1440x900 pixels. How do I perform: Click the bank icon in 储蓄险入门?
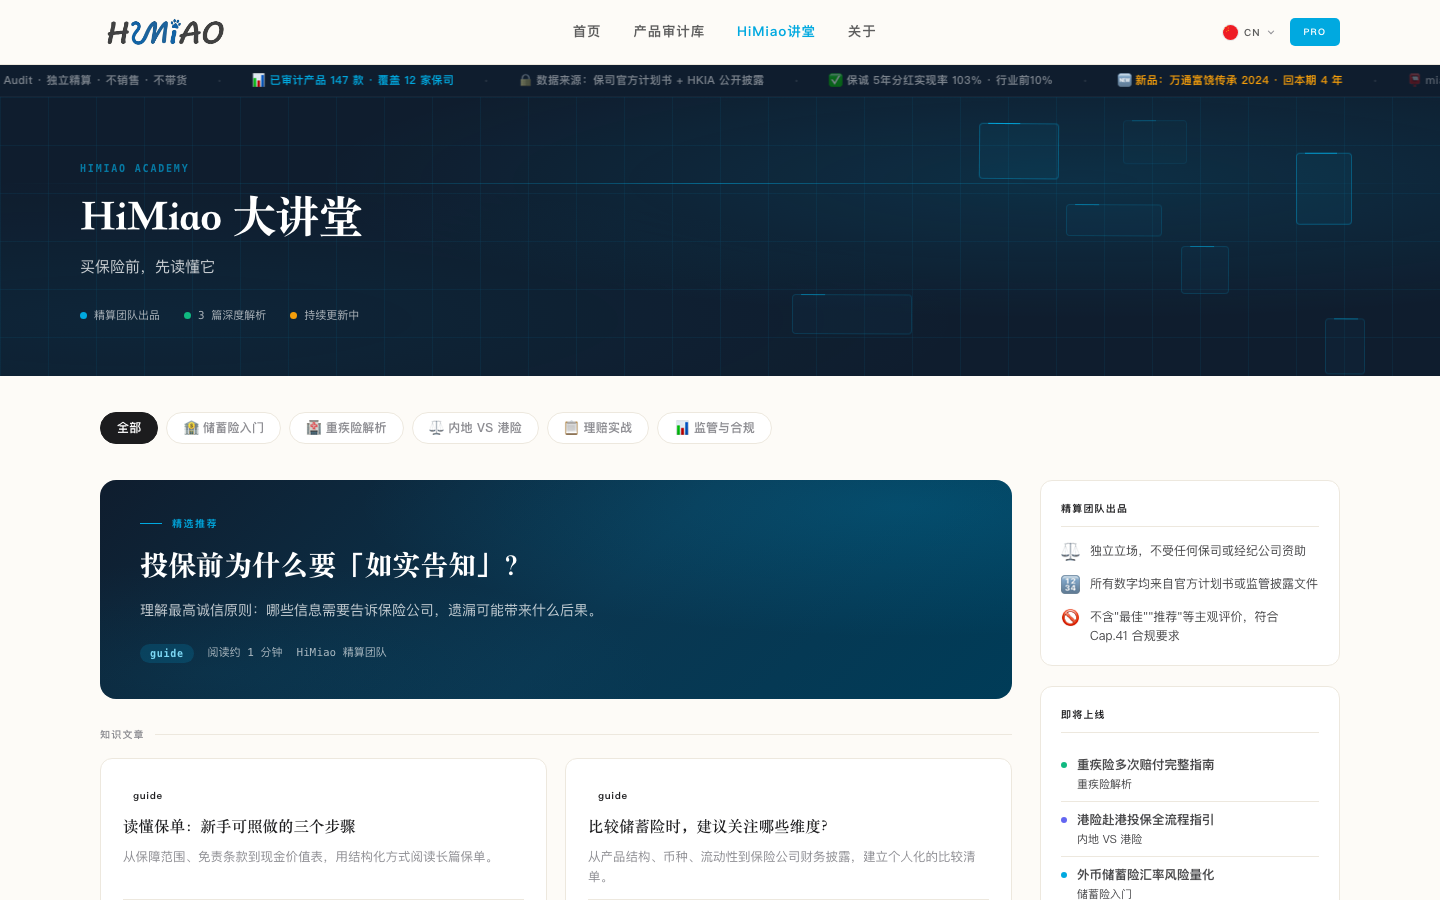191,428
